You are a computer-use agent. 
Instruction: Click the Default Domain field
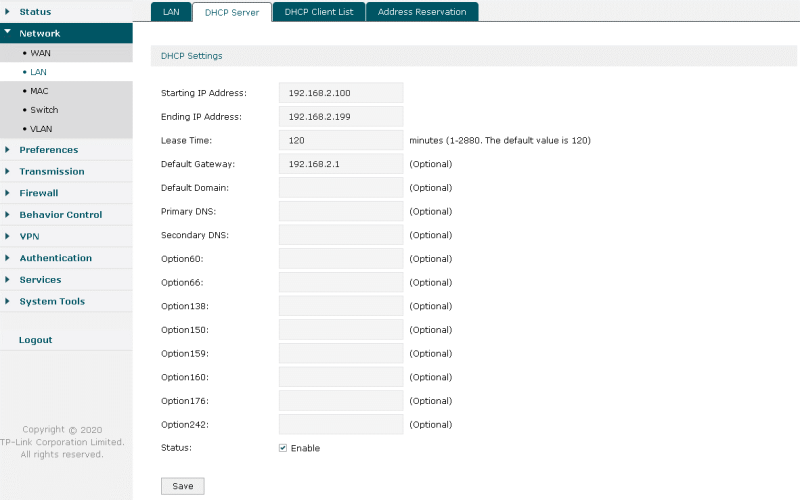click(341, 188)
